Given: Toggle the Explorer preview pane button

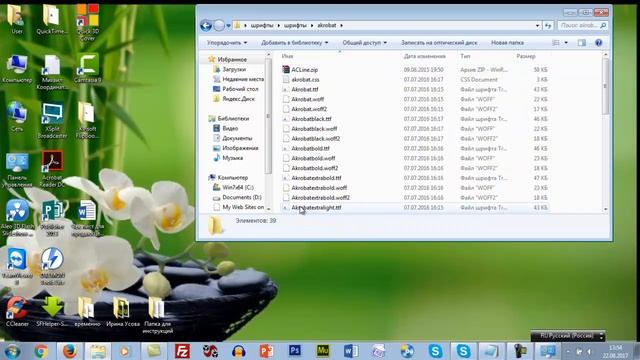Looking at the screenshot, I should click(582, 42).
